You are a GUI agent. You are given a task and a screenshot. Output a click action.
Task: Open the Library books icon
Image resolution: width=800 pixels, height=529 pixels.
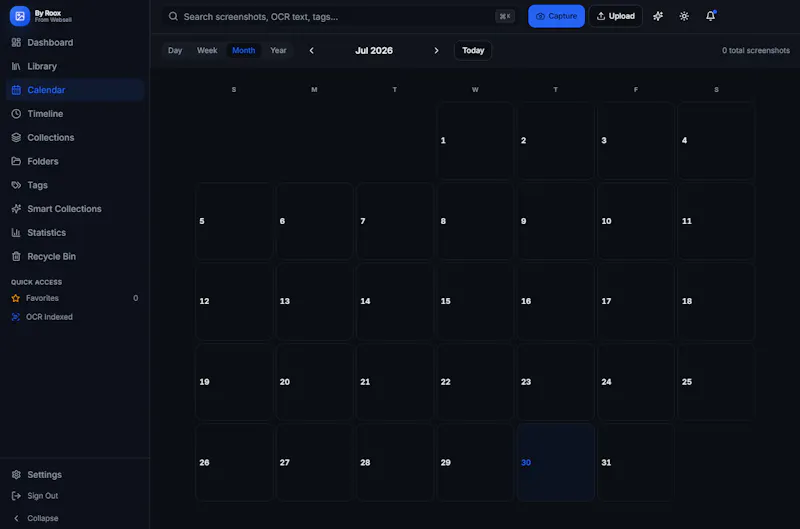click(x=16, y=66)
